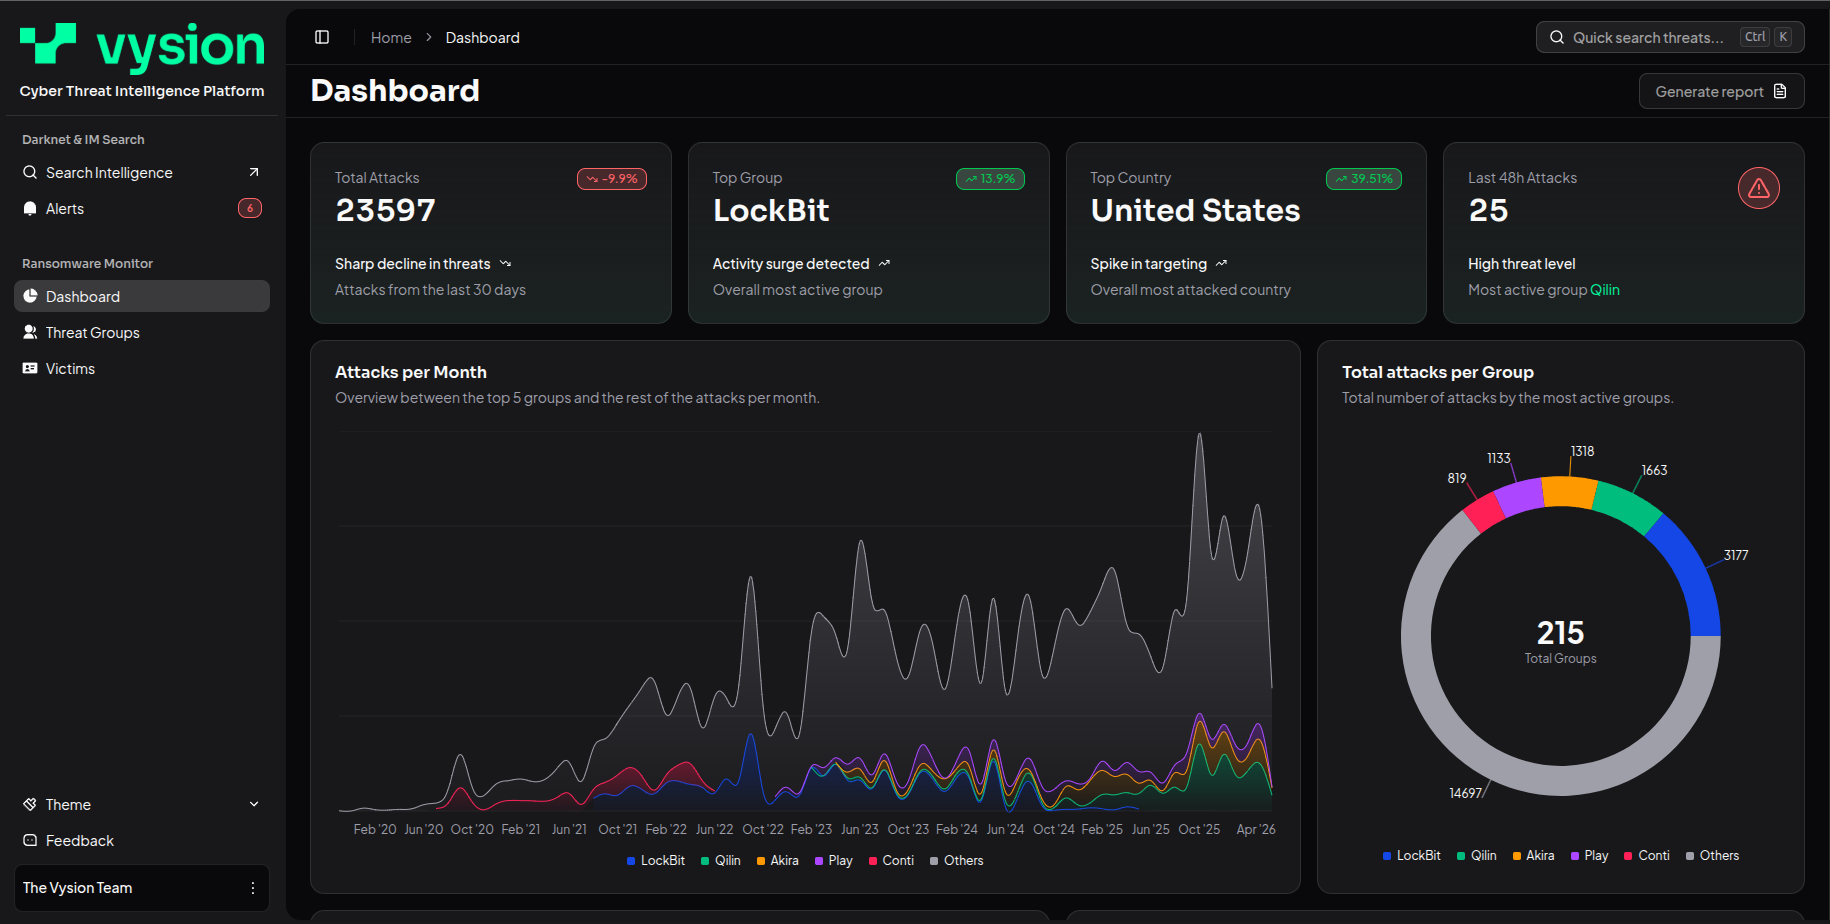Click the Threat Groups people icon
This screenshot has width=1830, height=924.
coord(30,332)
